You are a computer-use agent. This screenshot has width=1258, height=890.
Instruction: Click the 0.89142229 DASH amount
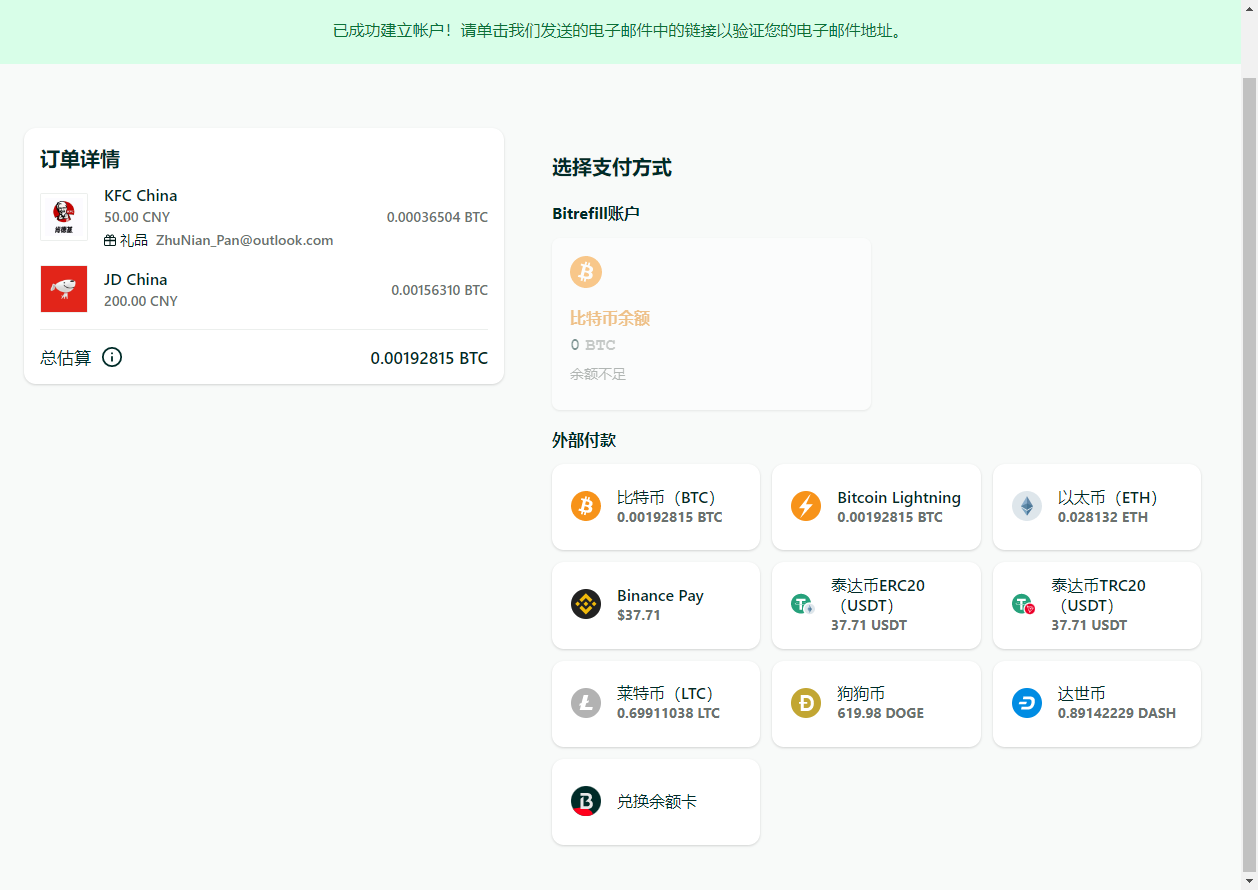pyautogui.click(x=1117, y=713)
